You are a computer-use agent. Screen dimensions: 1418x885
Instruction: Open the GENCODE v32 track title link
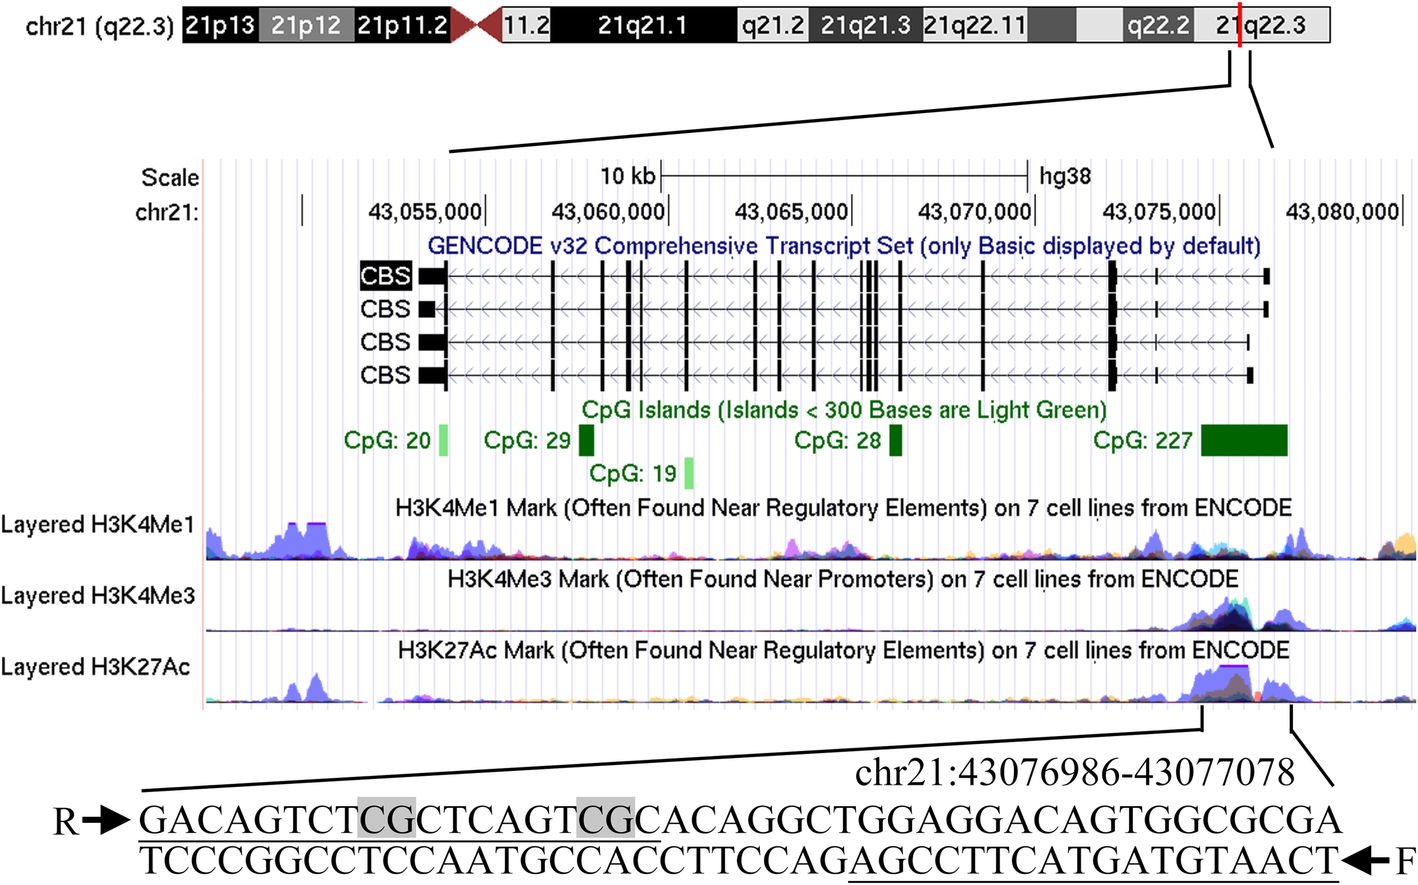(x=844, y=246)
